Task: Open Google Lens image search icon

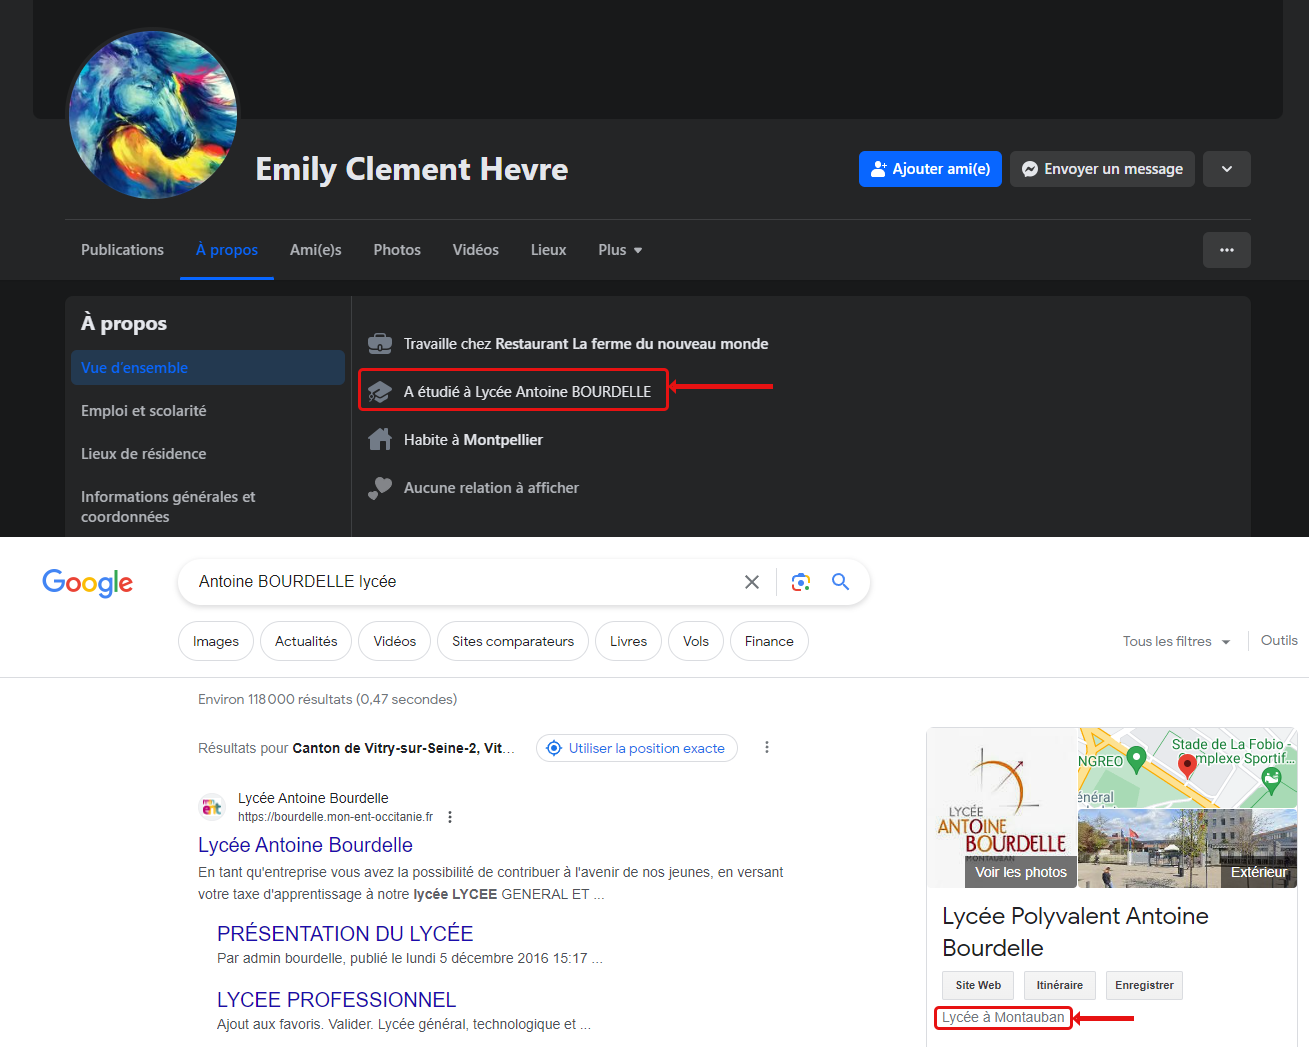Action: click(800, 582)
